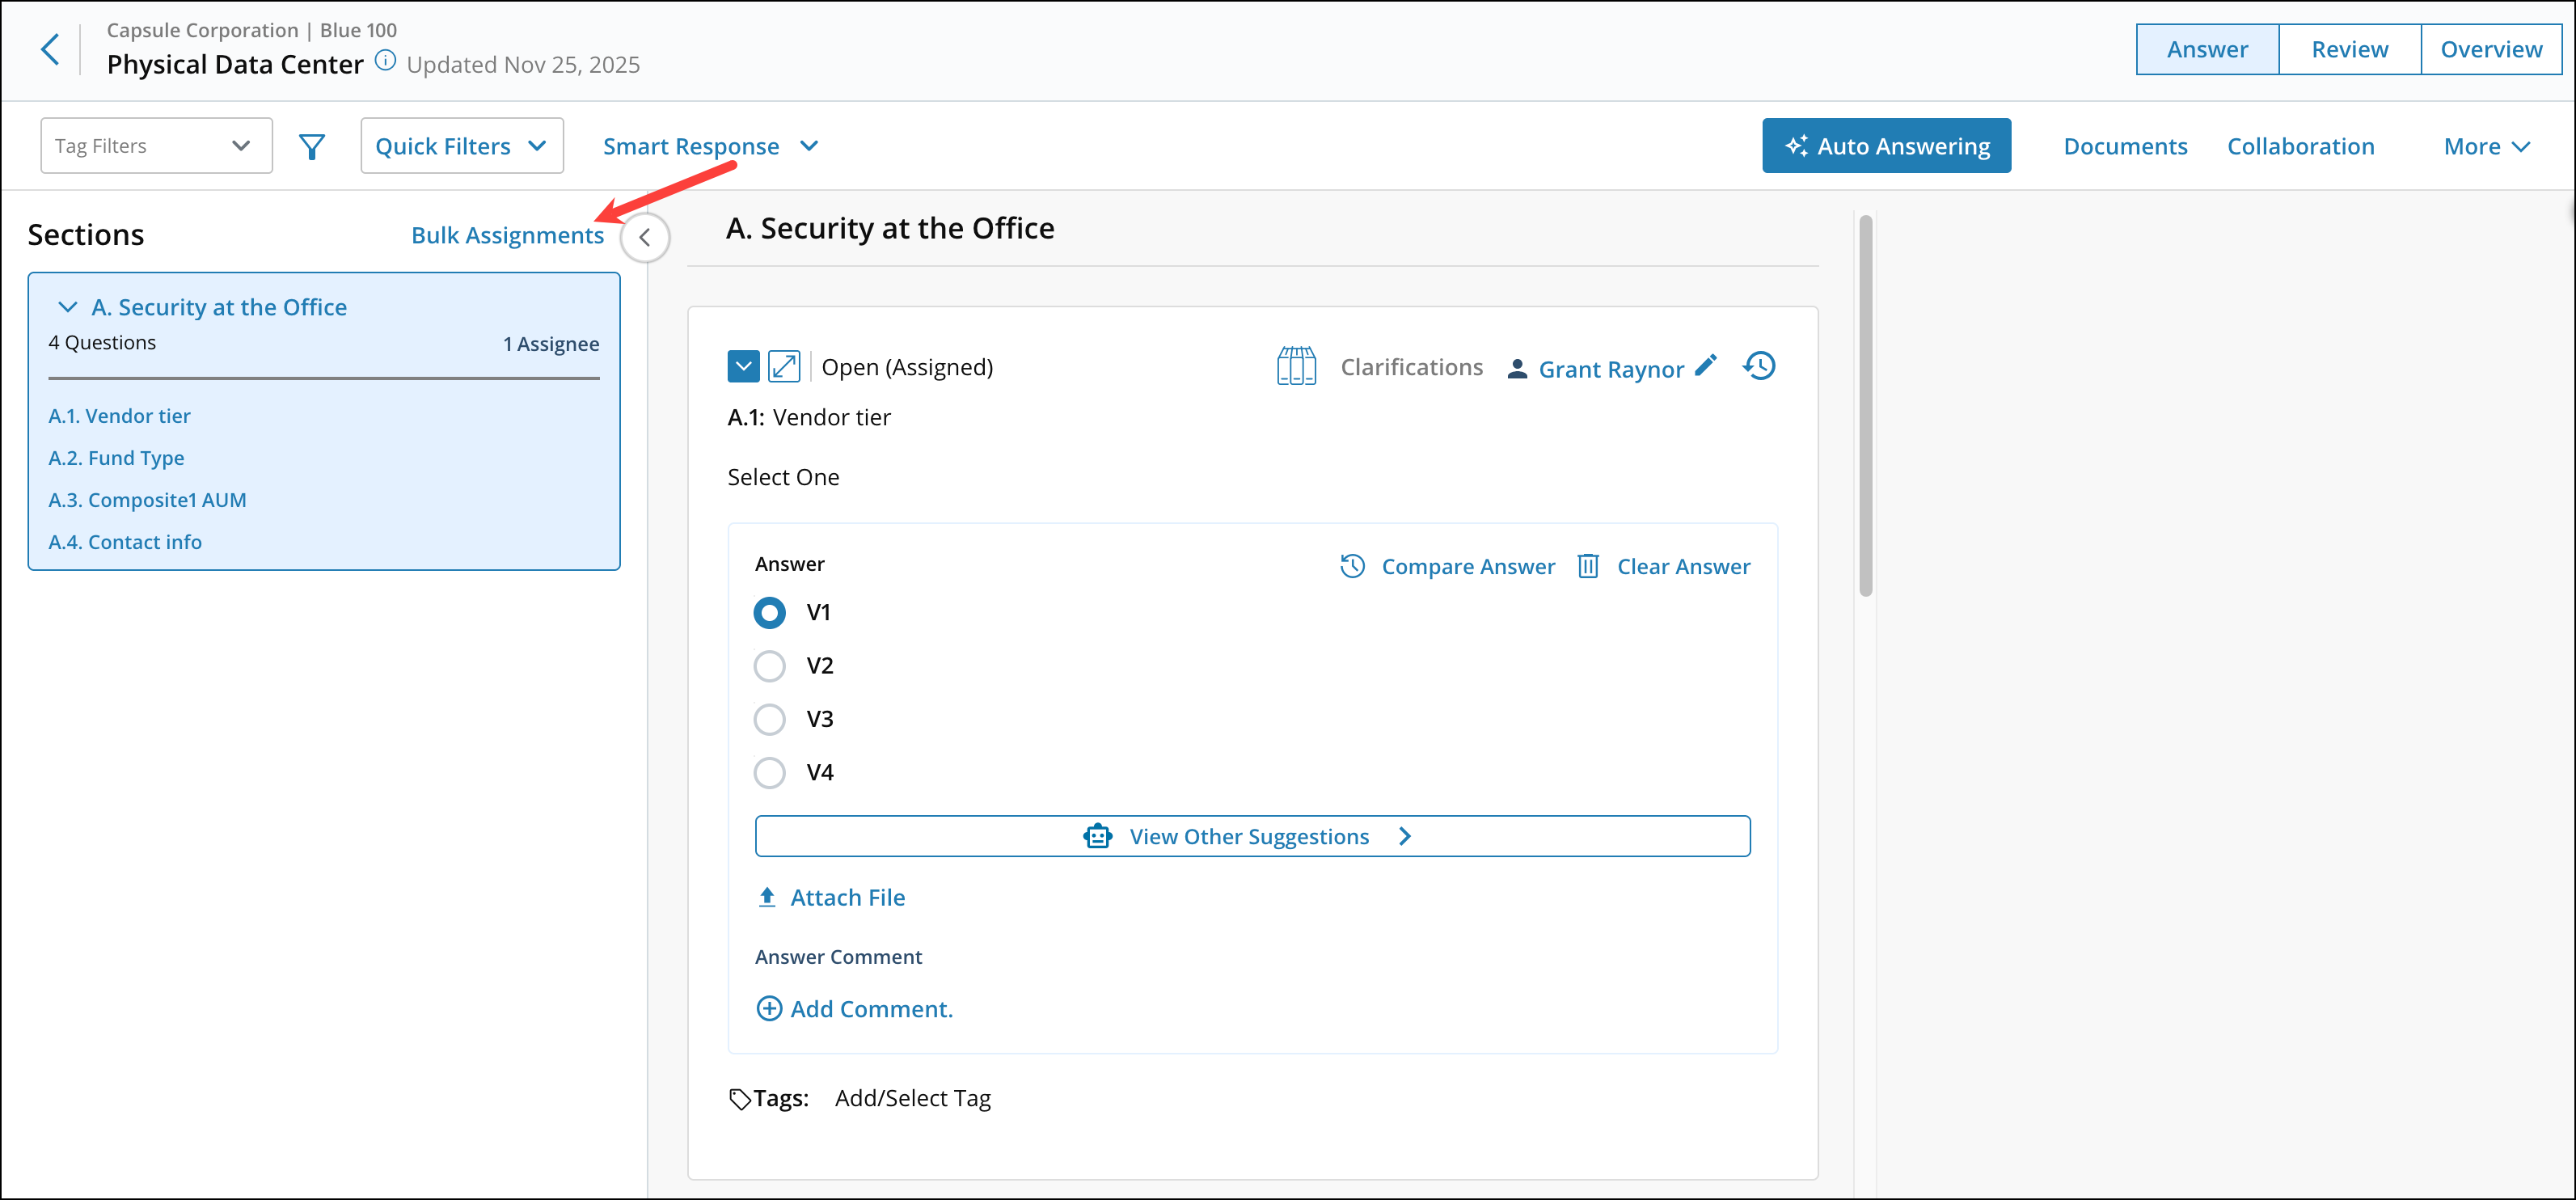Open the More menu

pos(2486,147)
